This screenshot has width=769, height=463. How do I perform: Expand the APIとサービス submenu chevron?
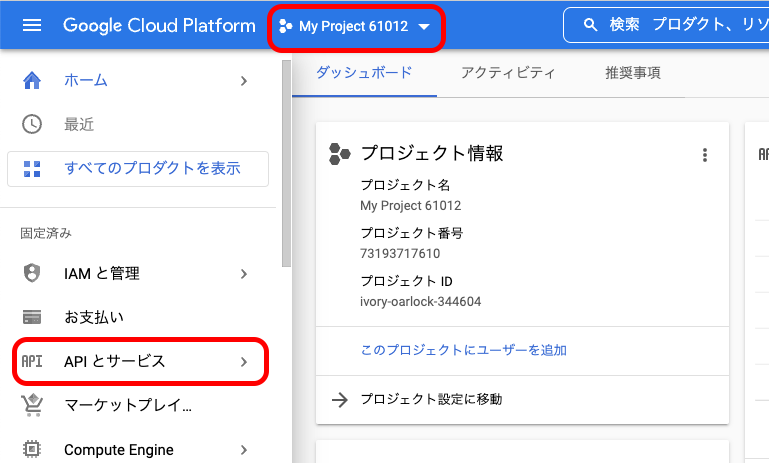click(244, 361)
